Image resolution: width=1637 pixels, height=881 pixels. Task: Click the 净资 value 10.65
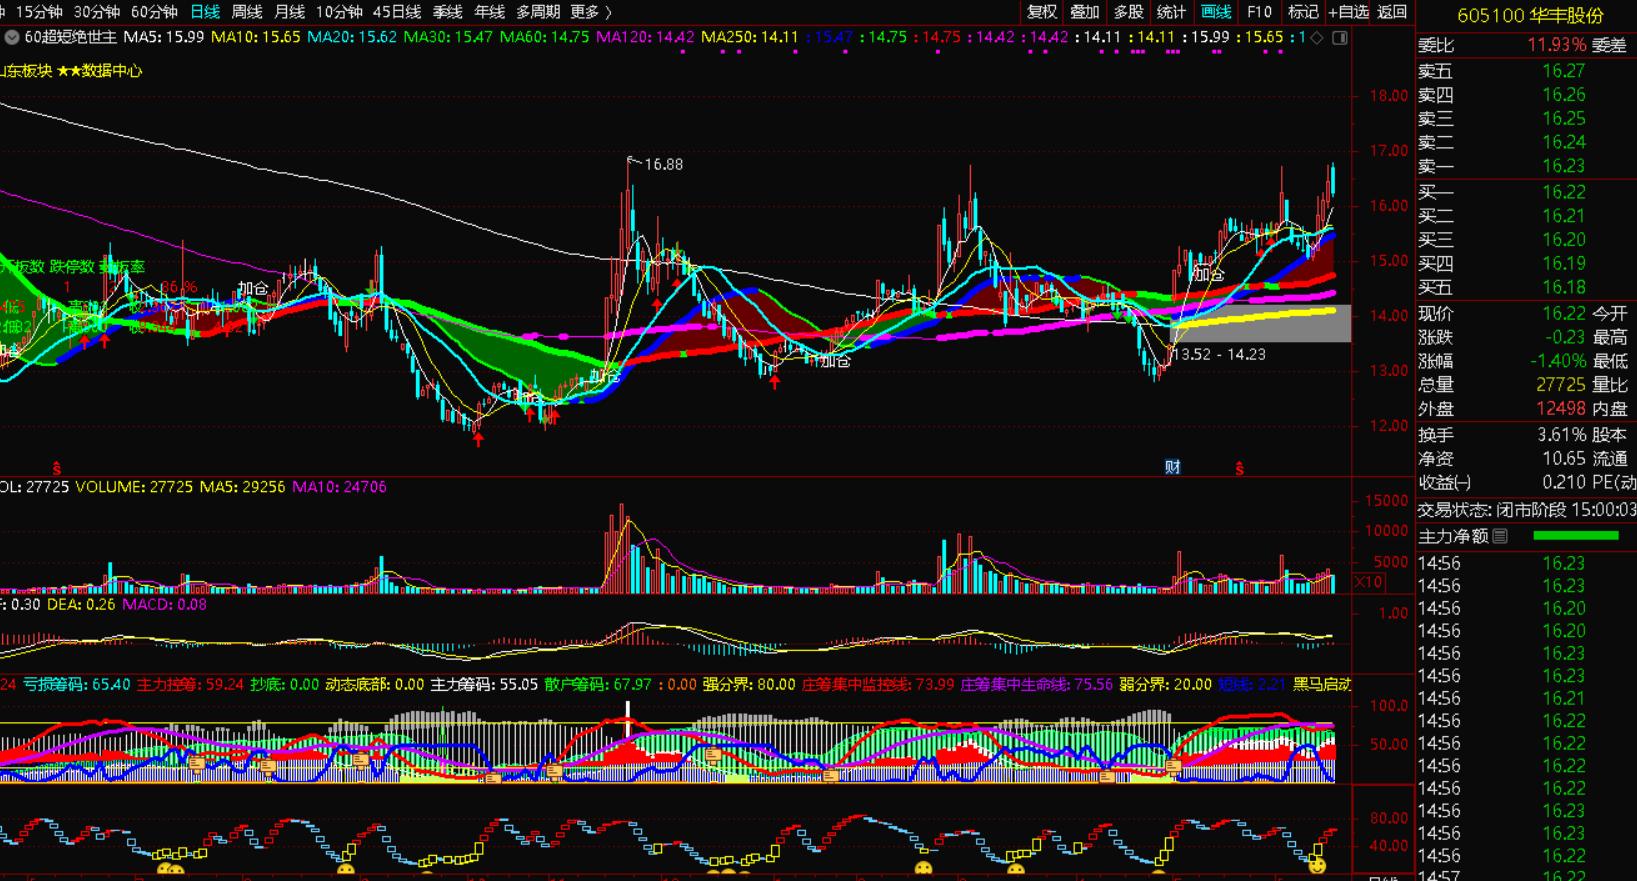(1564, 459)
